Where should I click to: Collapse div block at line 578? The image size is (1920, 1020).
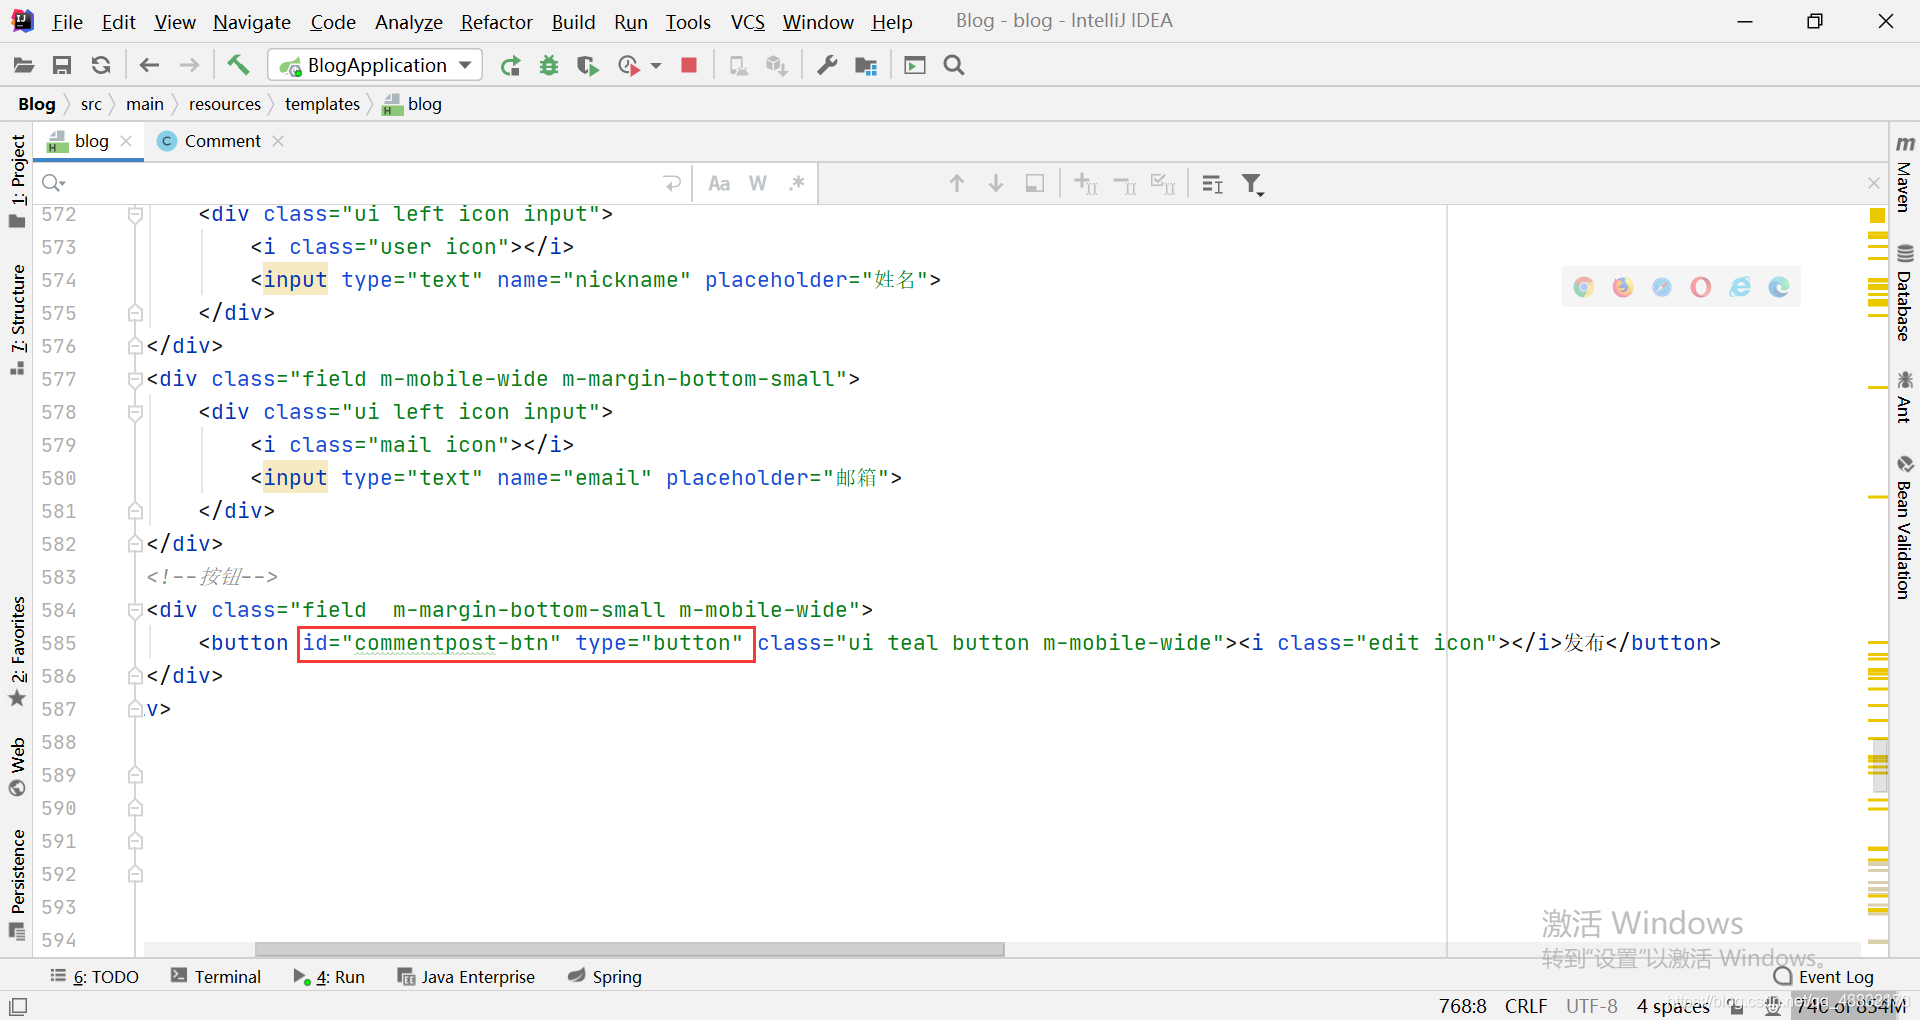pos(135,412)
